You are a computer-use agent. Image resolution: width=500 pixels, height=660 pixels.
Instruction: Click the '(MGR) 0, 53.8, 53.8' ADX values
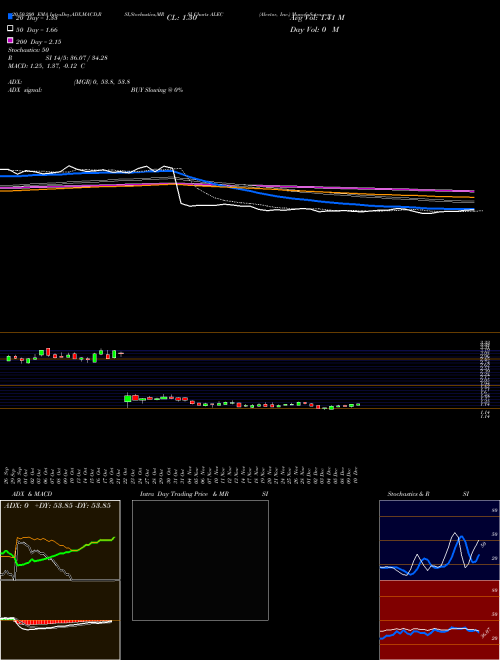(101, 82)
